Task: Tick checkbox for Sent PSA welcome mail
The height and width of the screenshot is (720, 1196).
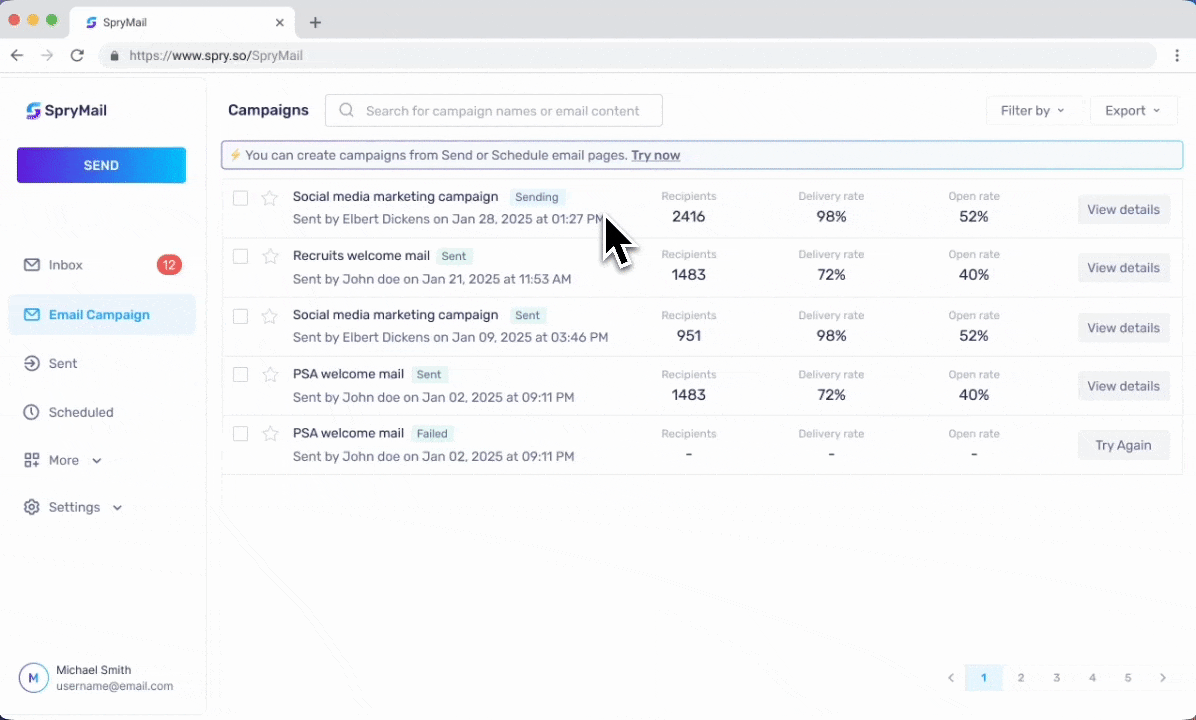Action: 240,374
